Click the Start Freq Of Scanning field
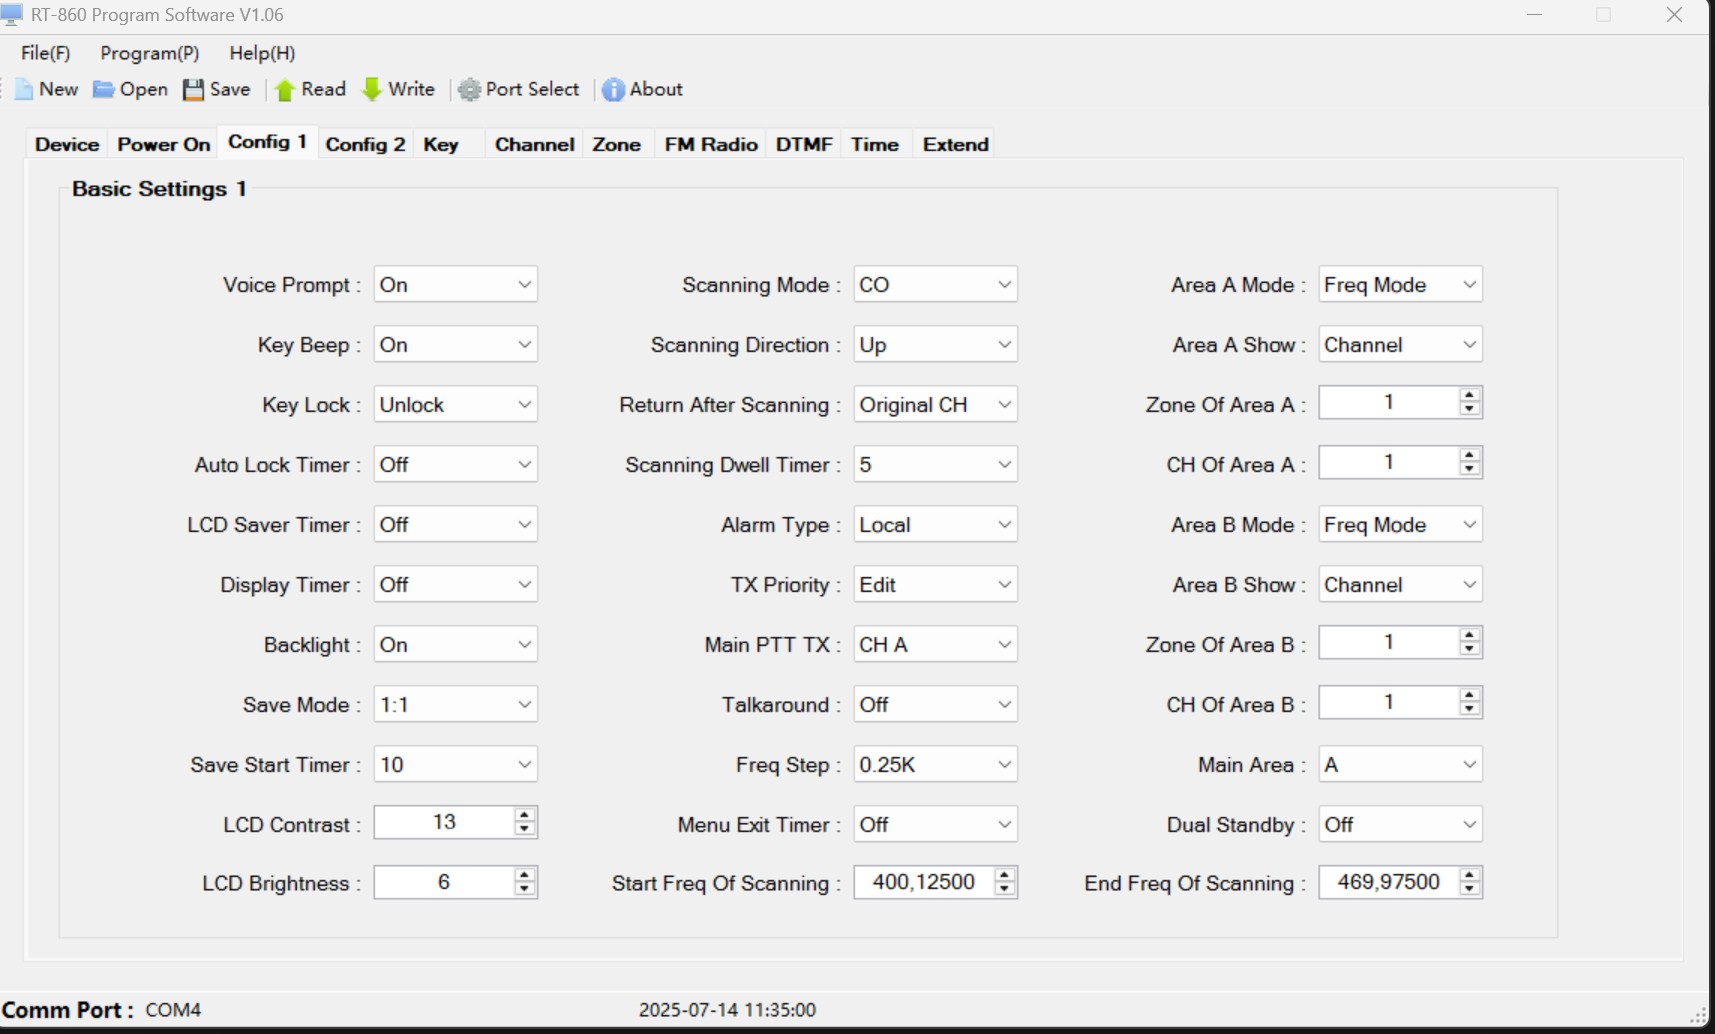The image size is (1715, 1034). click(x=922, y=882)
